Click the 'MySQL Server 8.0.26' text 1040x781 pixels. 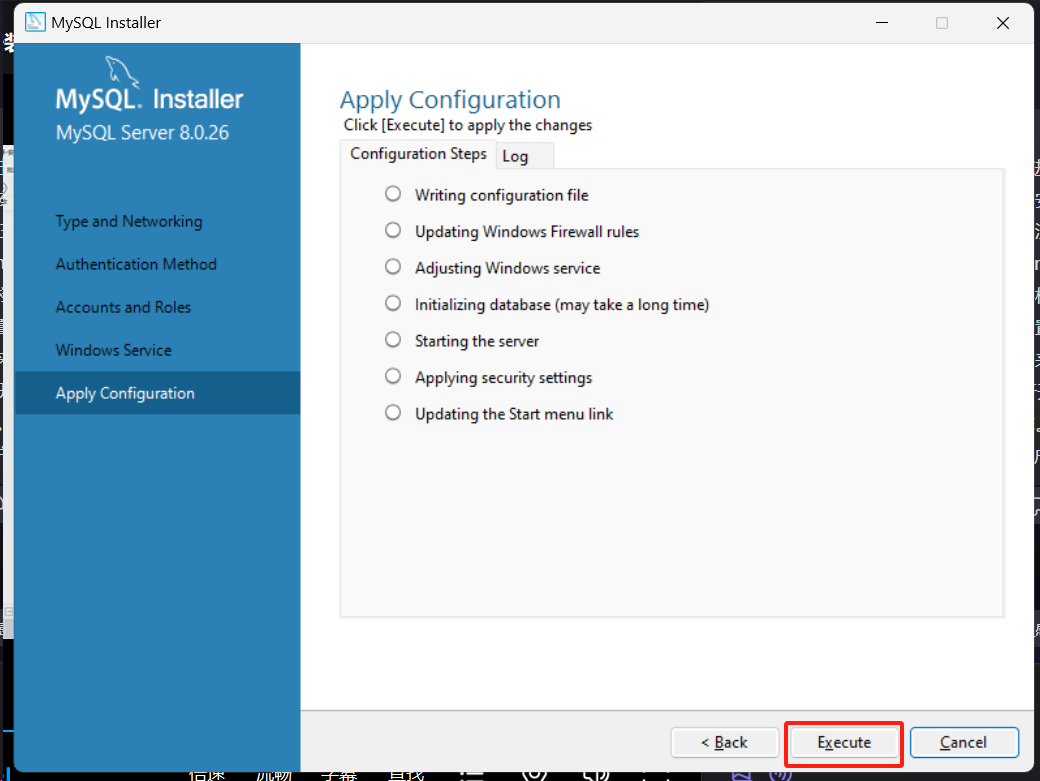point(143,133)
